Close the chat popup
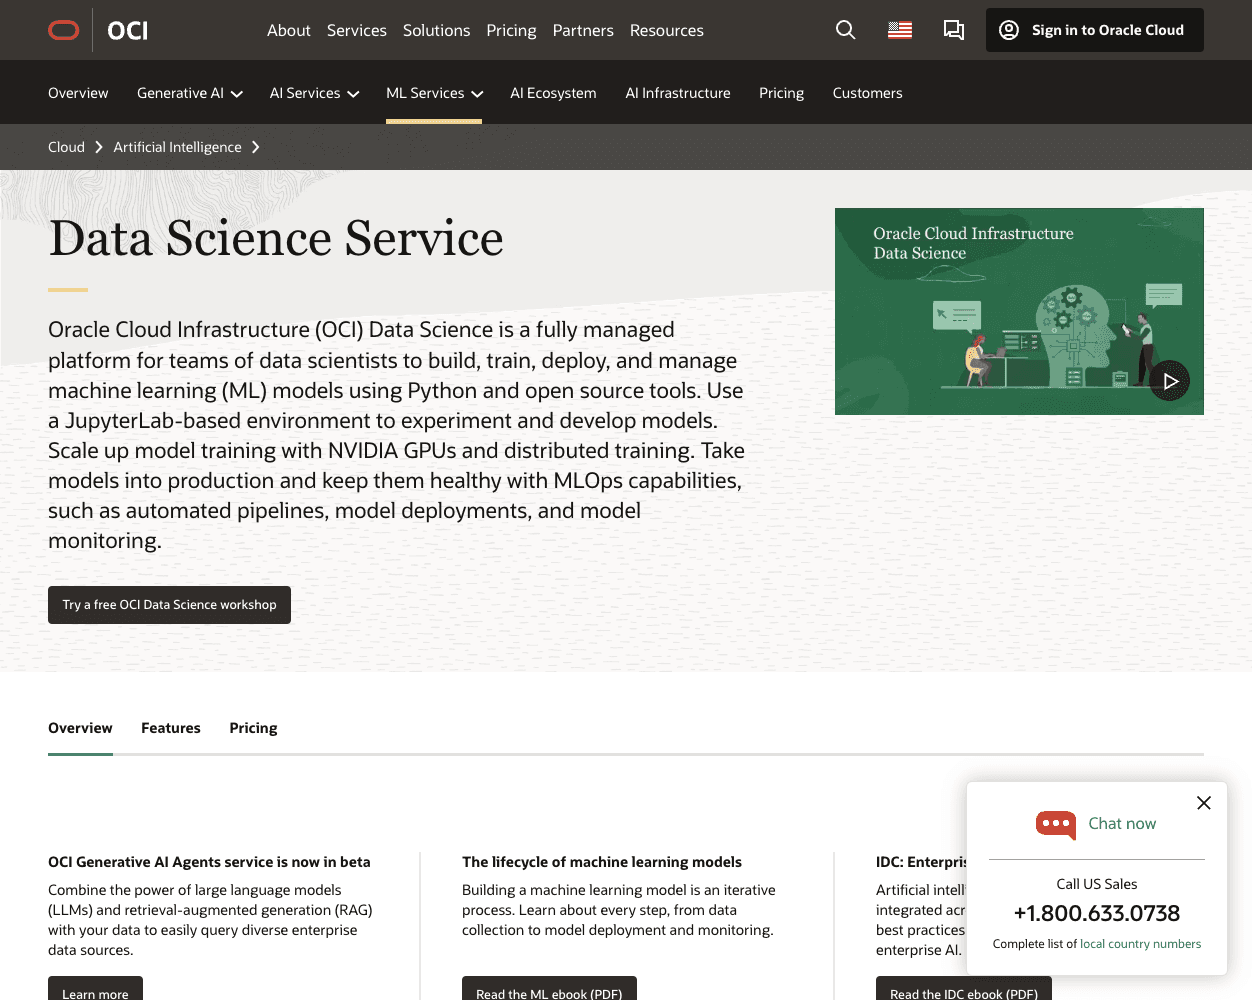Screen dimensions: 1252x1000 (x=1204, y=803)
